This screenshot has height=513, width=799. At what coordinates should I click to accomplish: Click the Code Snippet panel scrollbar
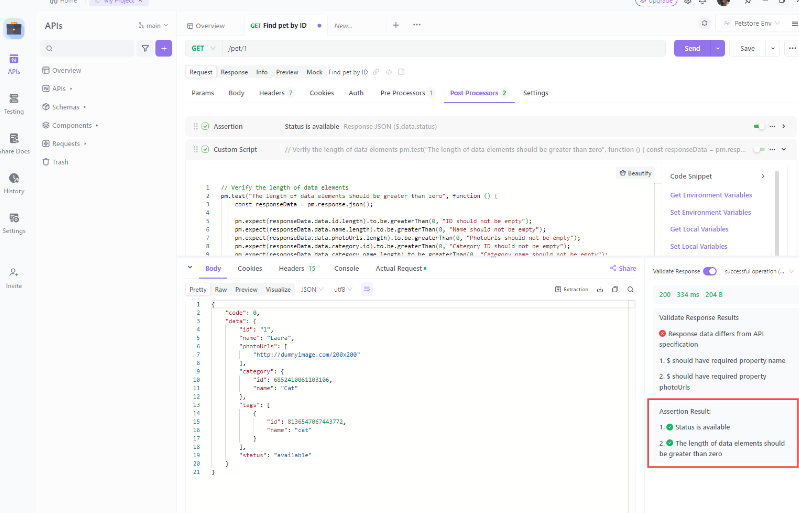[x=777, y=213]
